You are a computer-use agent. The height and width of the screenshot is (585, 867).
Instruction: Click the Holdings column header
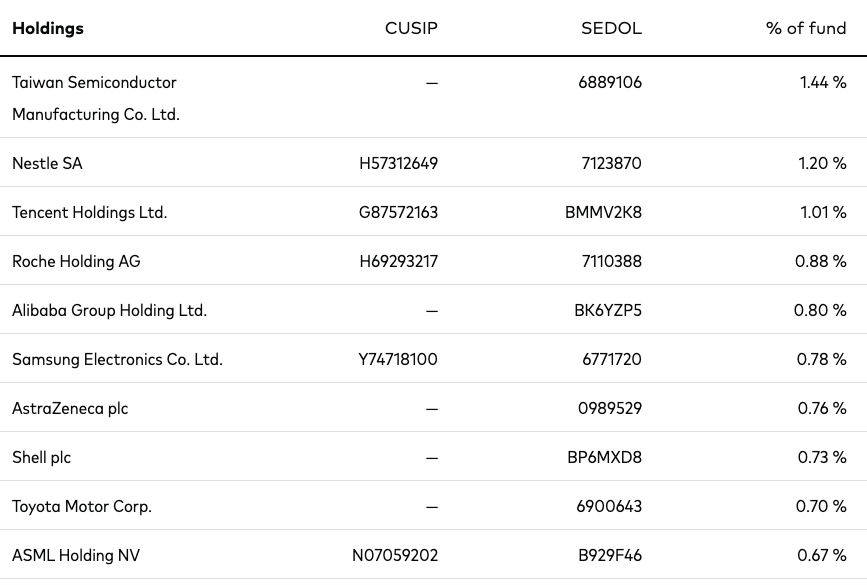[48, 28]
